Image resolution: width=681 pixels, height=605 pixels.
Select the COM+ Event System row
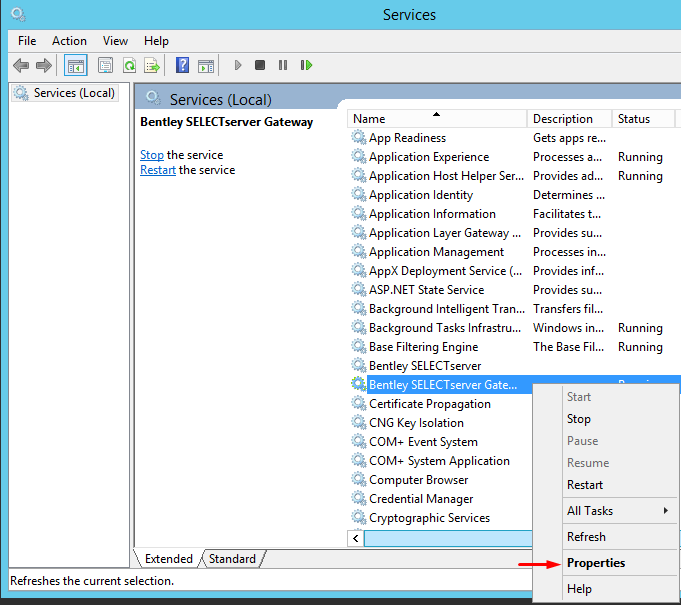tap(441, 442)
